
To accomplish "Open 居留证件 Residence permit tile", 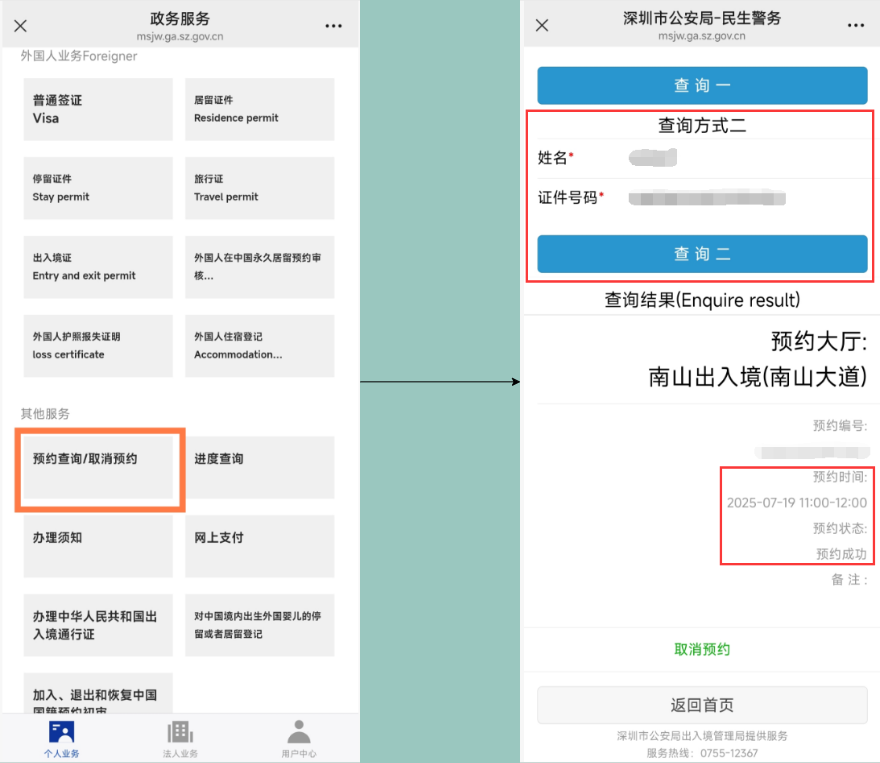I will [x=260, y=109].
